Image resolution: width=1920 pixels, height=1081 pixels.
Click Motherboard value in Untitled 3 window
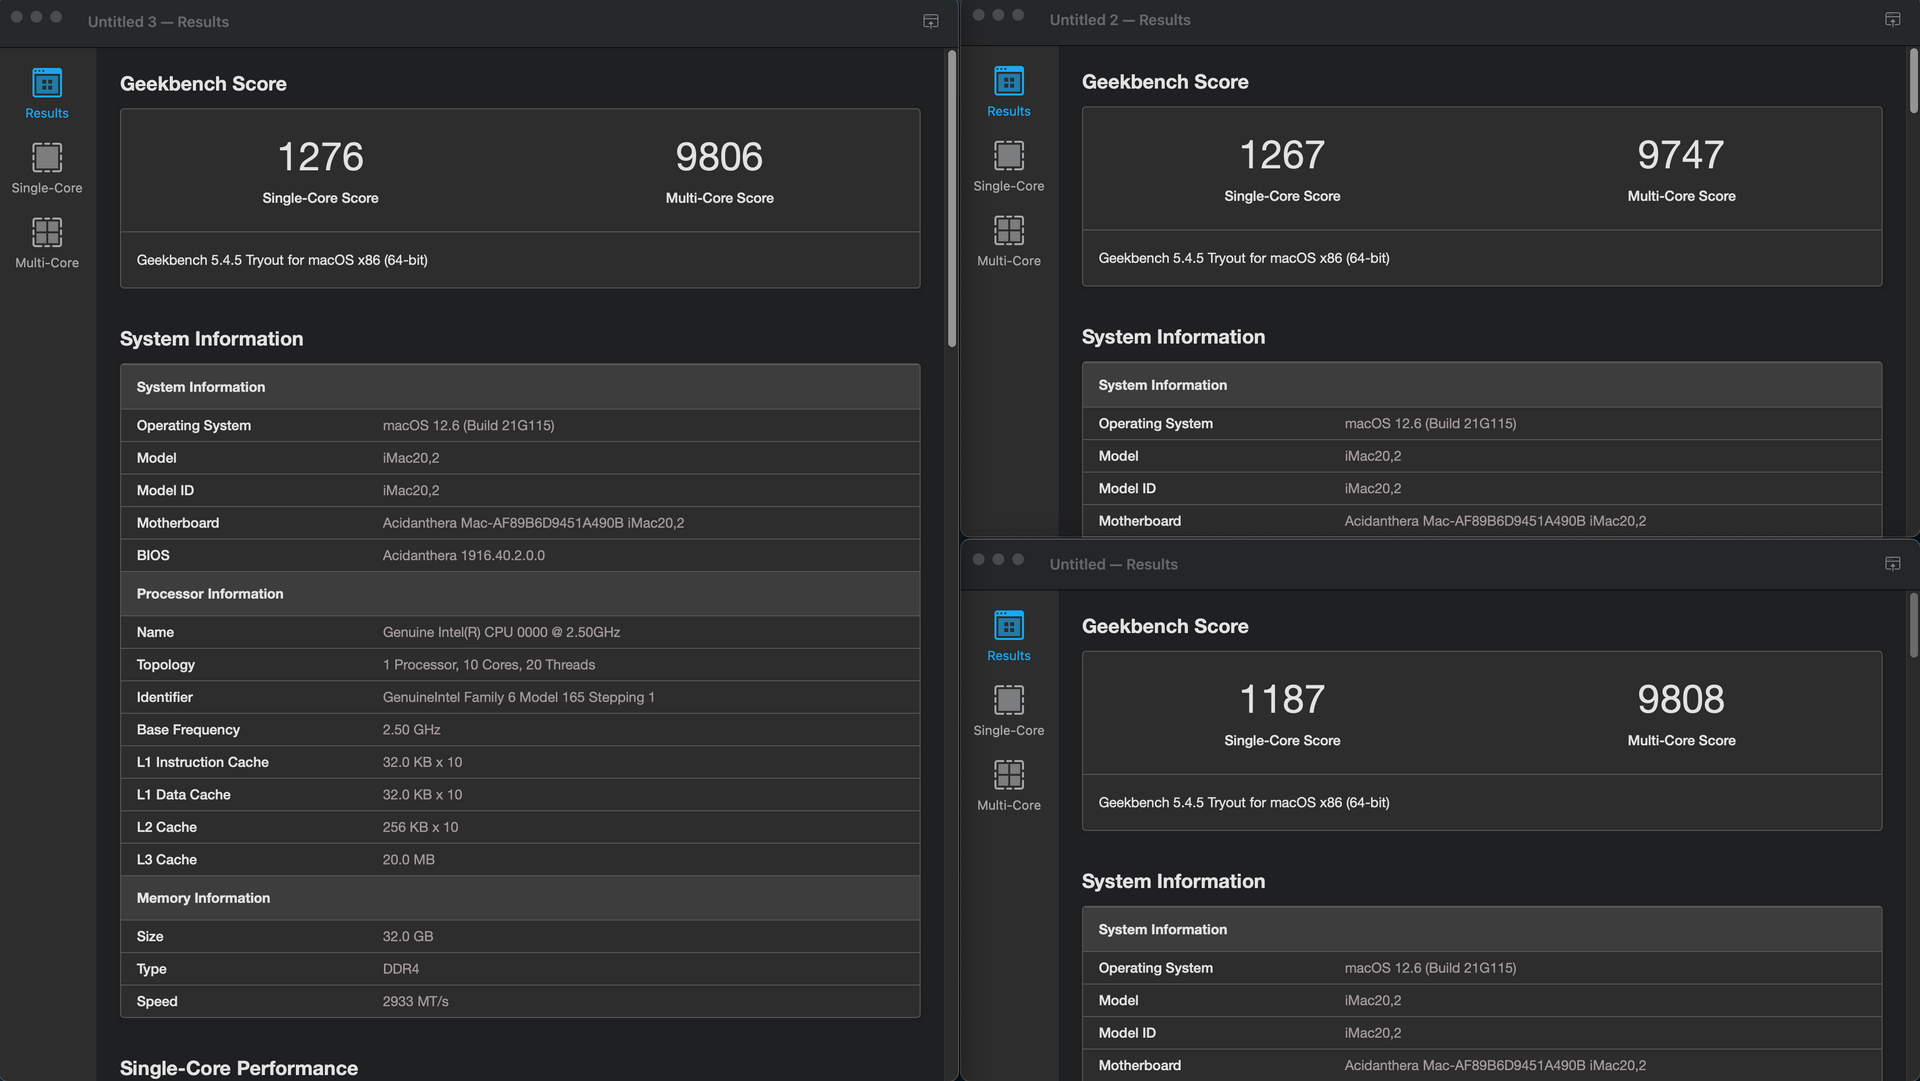tap(533, 523)
